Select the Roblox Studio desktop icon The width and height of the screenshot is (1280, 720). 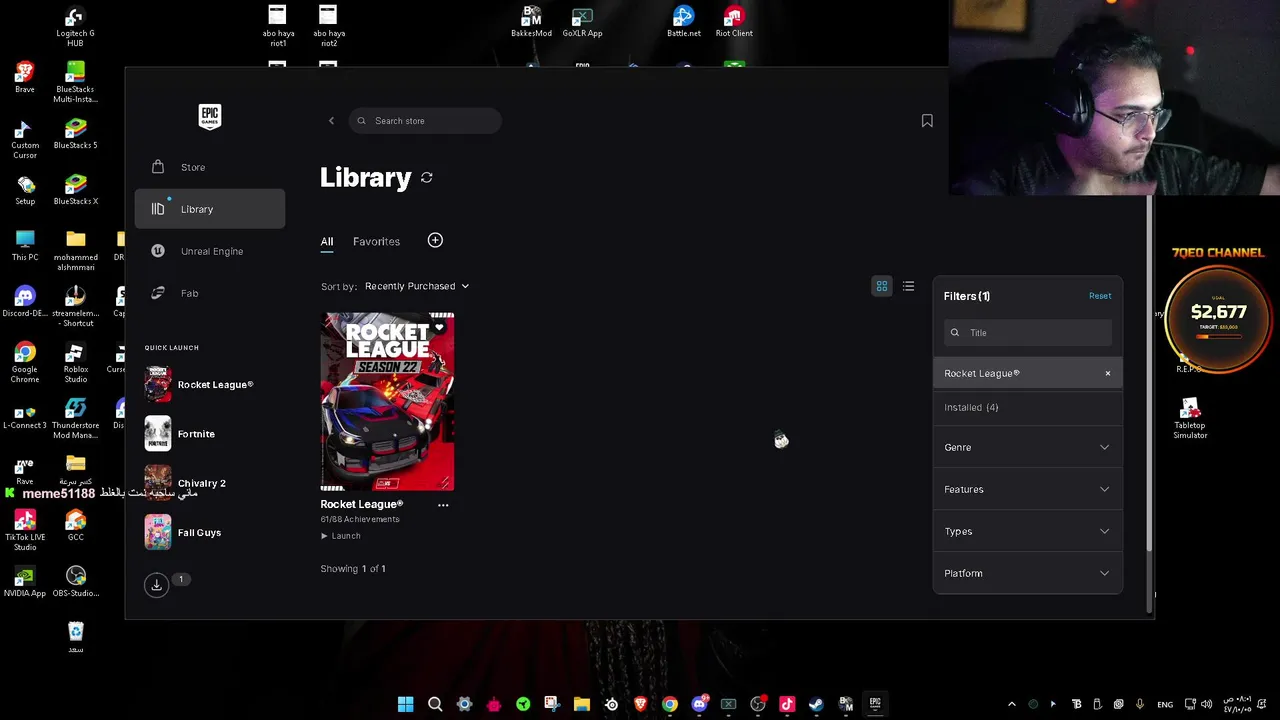[75, 362]
